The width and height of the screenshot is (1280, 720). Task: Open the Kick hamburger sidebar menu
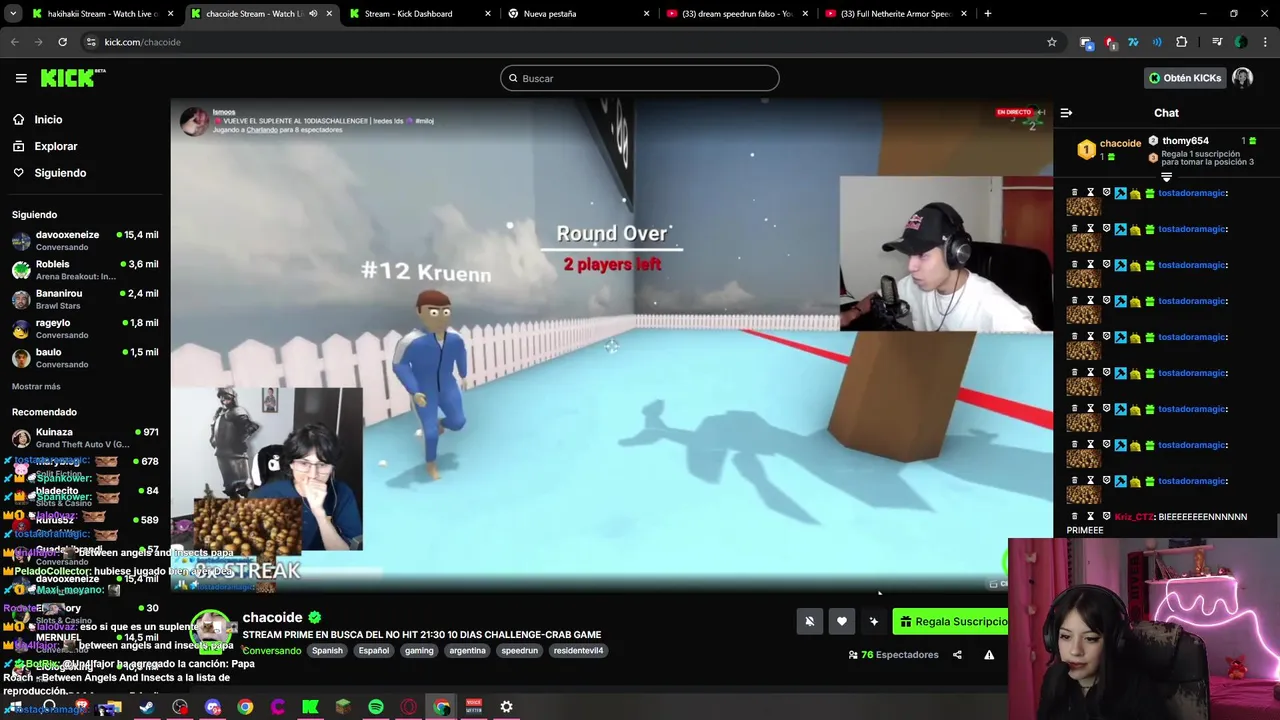tap(21, 78)
